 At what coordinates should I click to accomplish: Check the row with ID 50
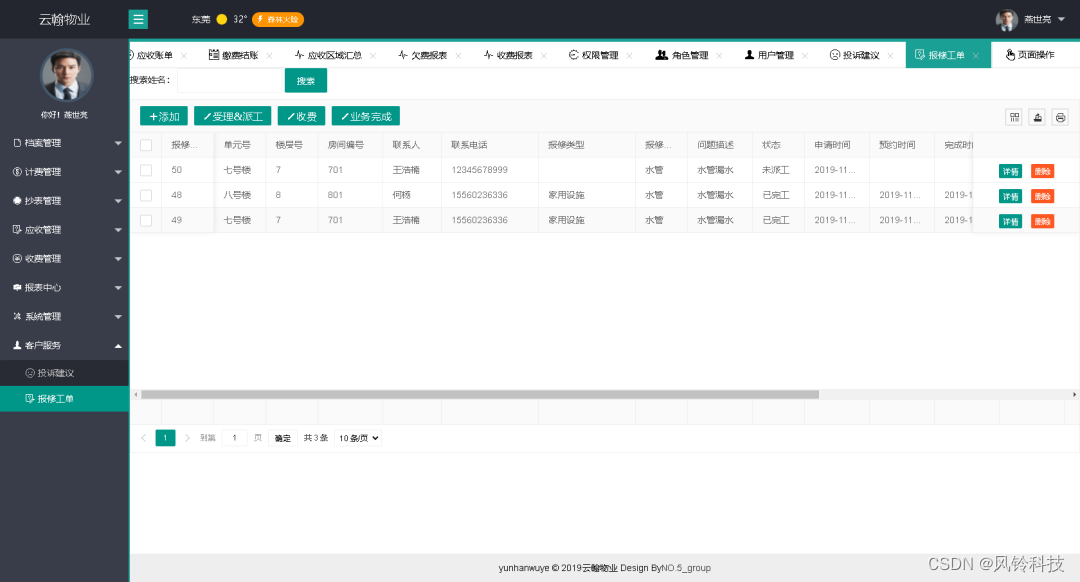click(x=146, y=170)
